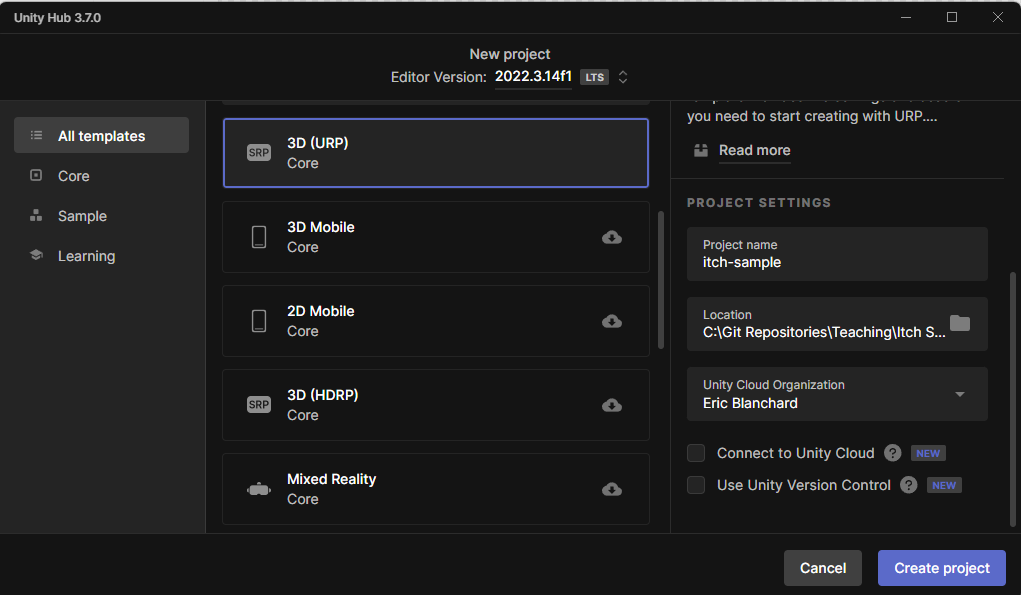
Task: Click the help icon beside Use Unity Version Control
Action: pyautogui.click(x=908, y=485)
